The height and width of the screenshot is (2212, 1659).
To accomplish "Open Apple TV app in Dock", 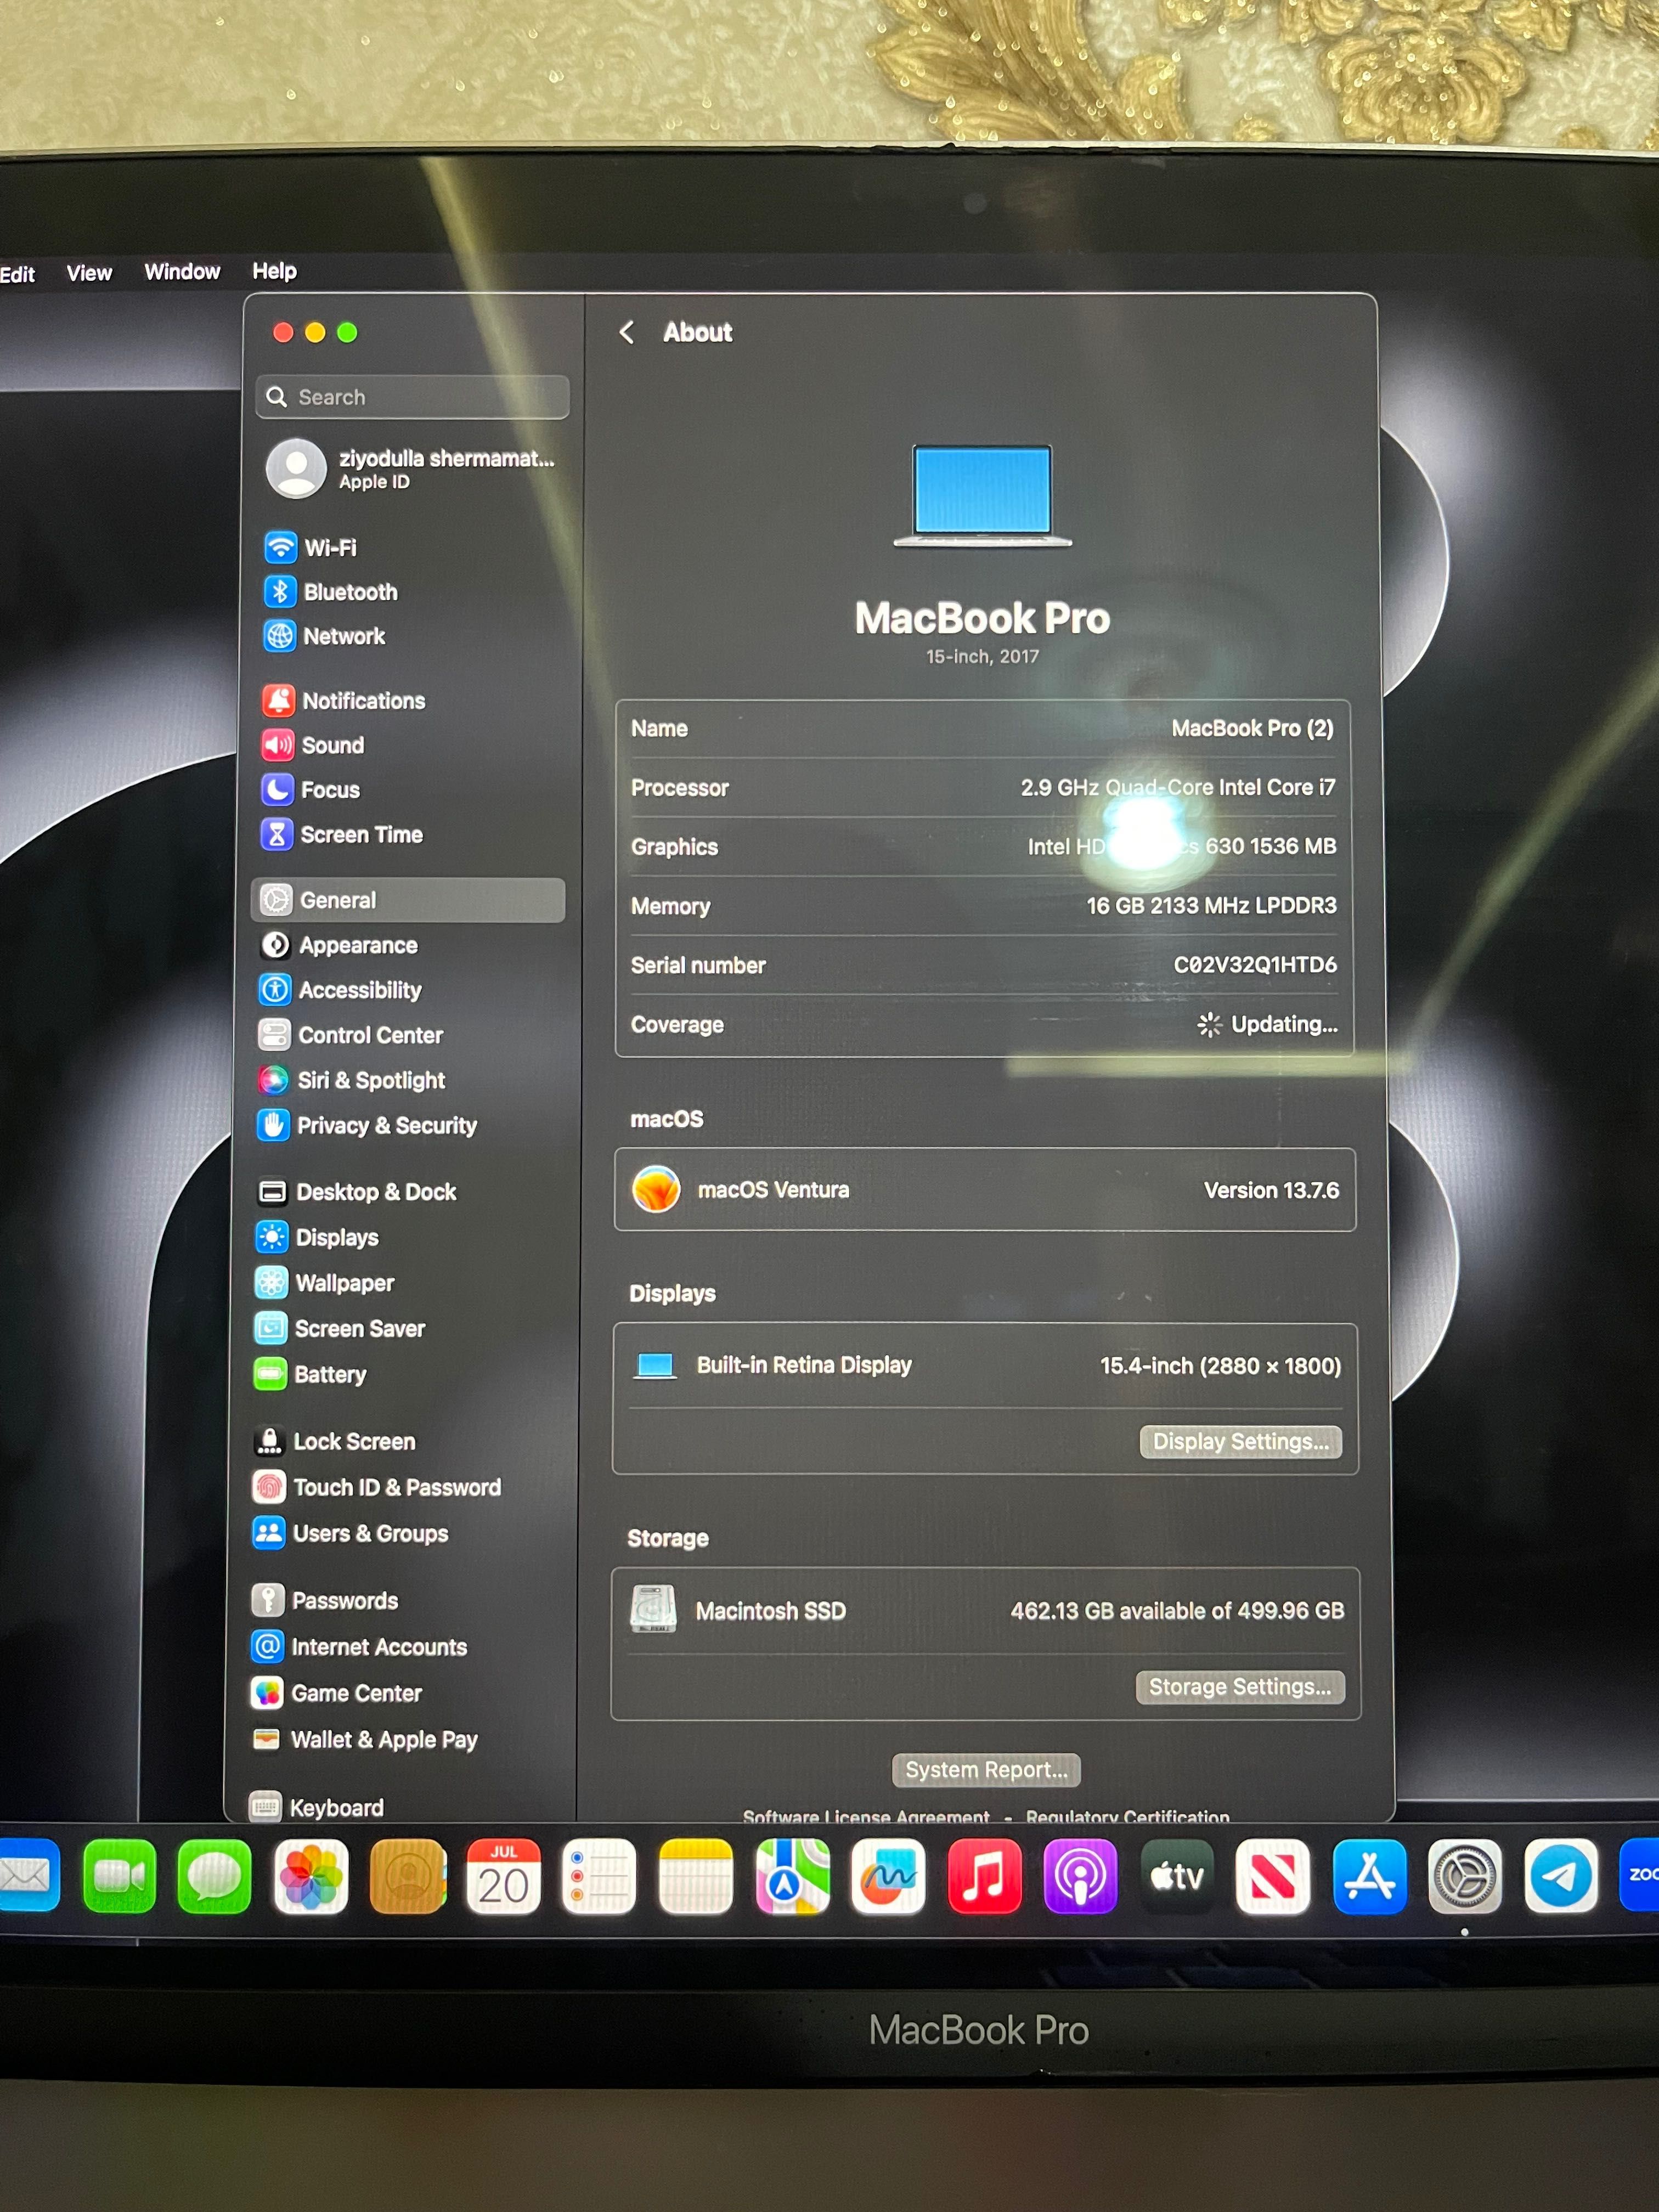I will (1177, 1876).
